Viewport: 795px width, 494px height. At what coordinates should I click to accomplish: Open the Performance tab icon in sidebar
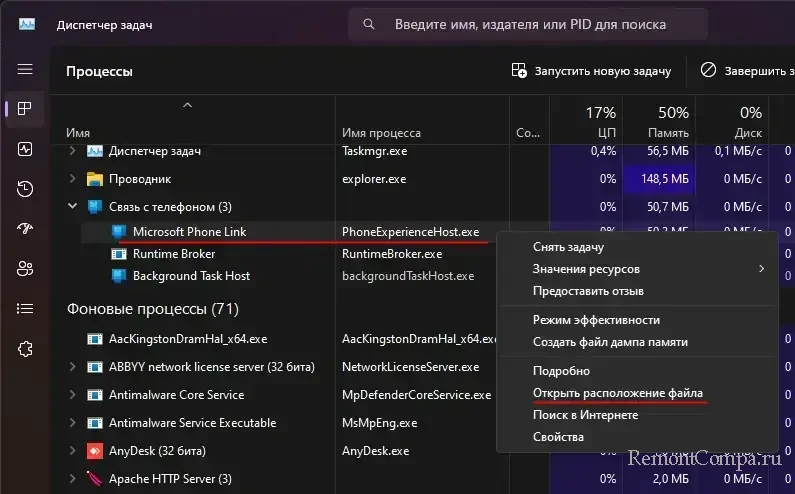point(25,149)
